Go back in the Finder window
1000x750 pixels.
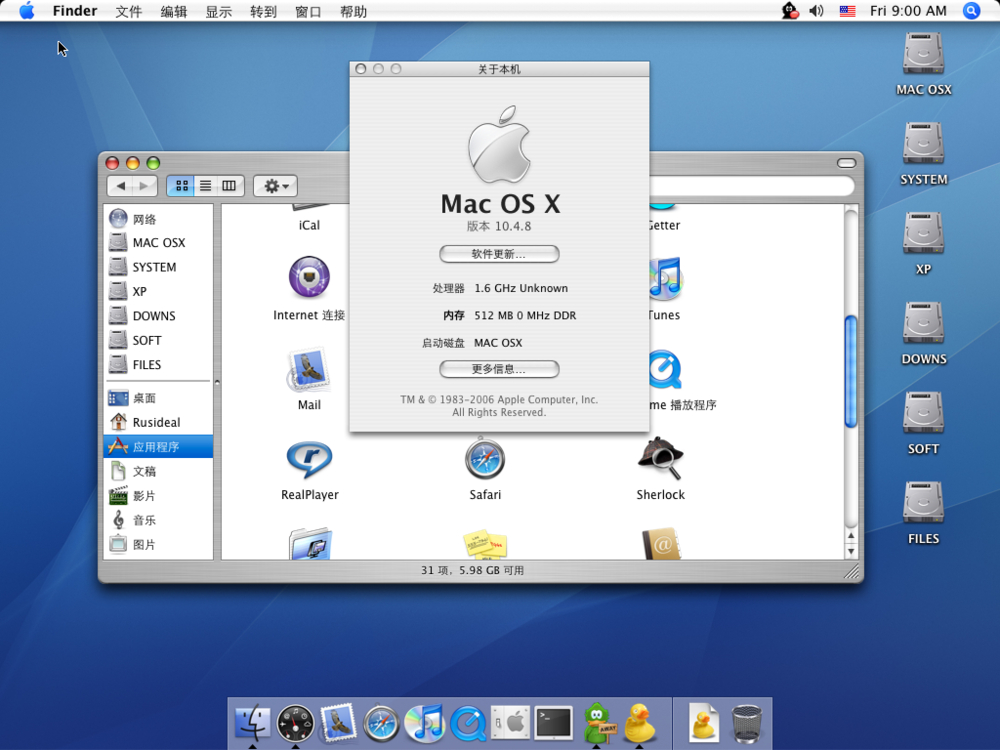tap(121, 186)
